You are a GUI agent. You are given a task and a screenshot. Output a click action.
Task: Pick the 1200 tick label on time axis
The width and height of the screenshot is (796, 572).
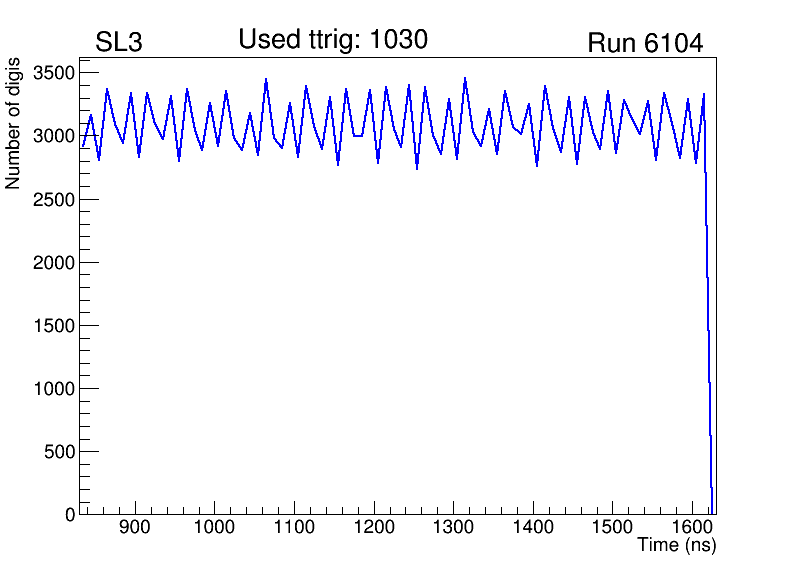pyautogui.click(x=373, y=527)
